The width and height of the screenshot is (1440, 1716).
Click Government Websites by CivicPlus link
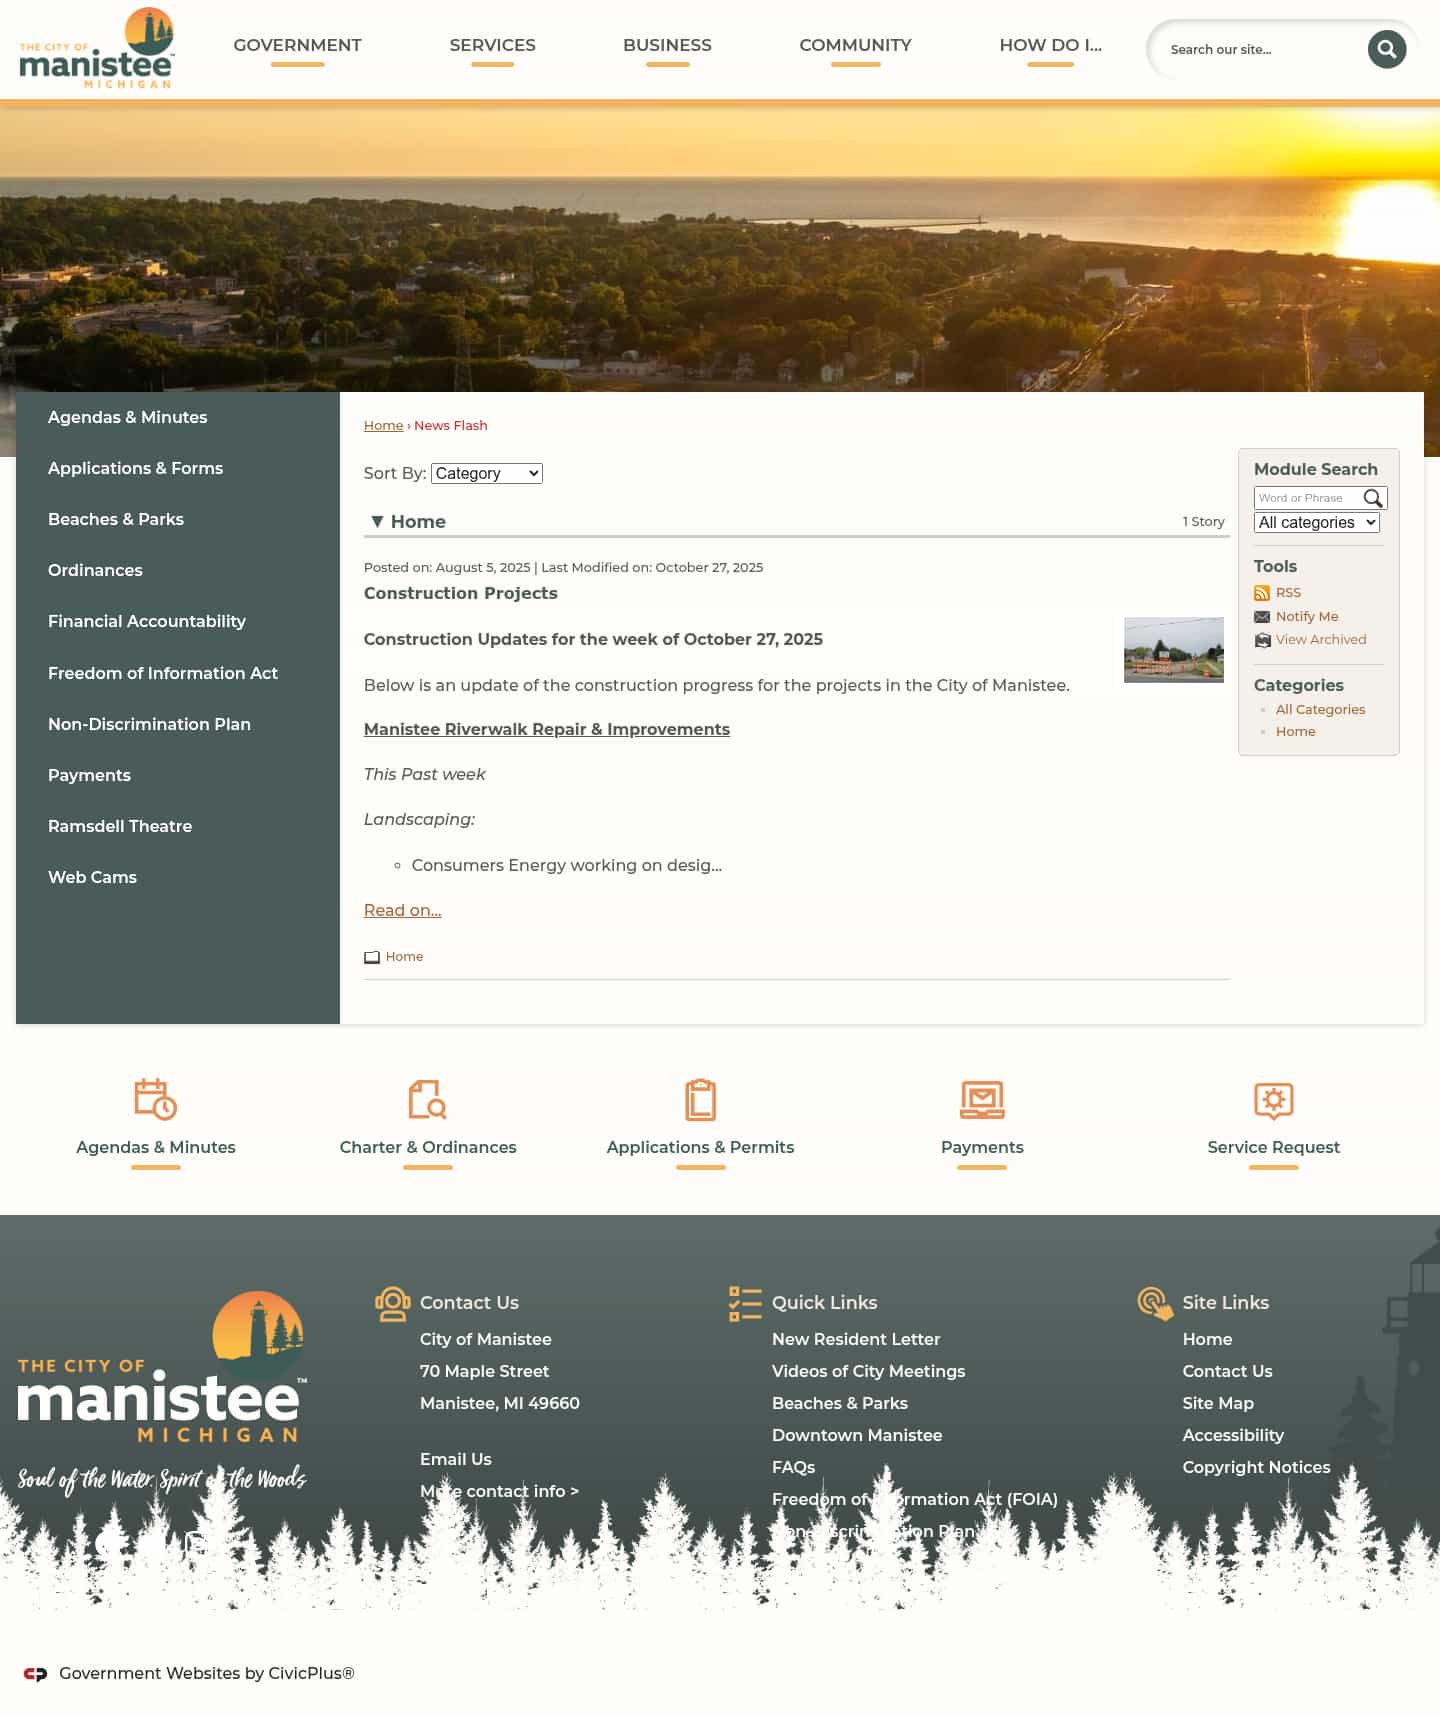206,1674
